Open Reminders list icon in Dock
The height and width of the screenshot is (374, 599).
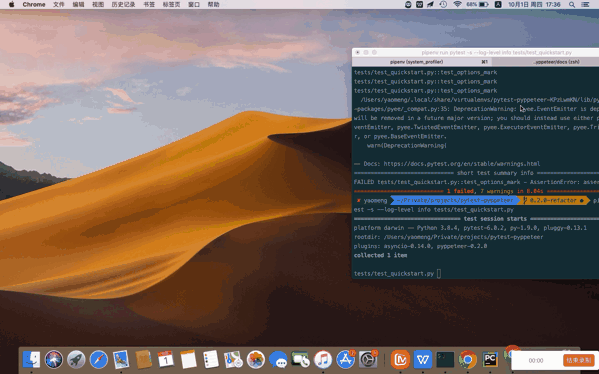211,359
